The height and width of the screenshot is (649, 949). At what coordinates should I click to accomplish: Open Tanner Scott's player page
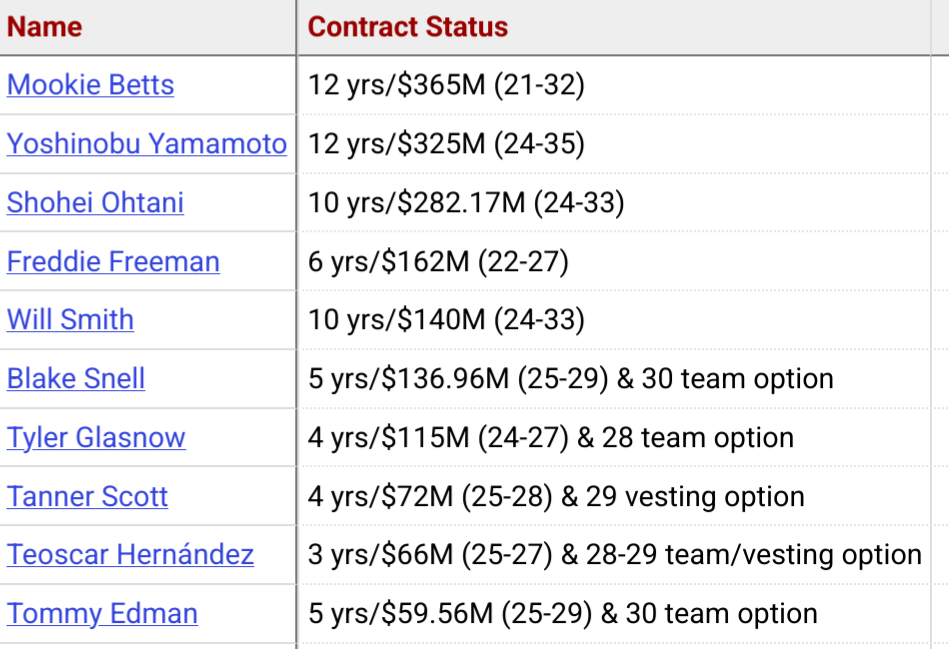coord(87,497)
